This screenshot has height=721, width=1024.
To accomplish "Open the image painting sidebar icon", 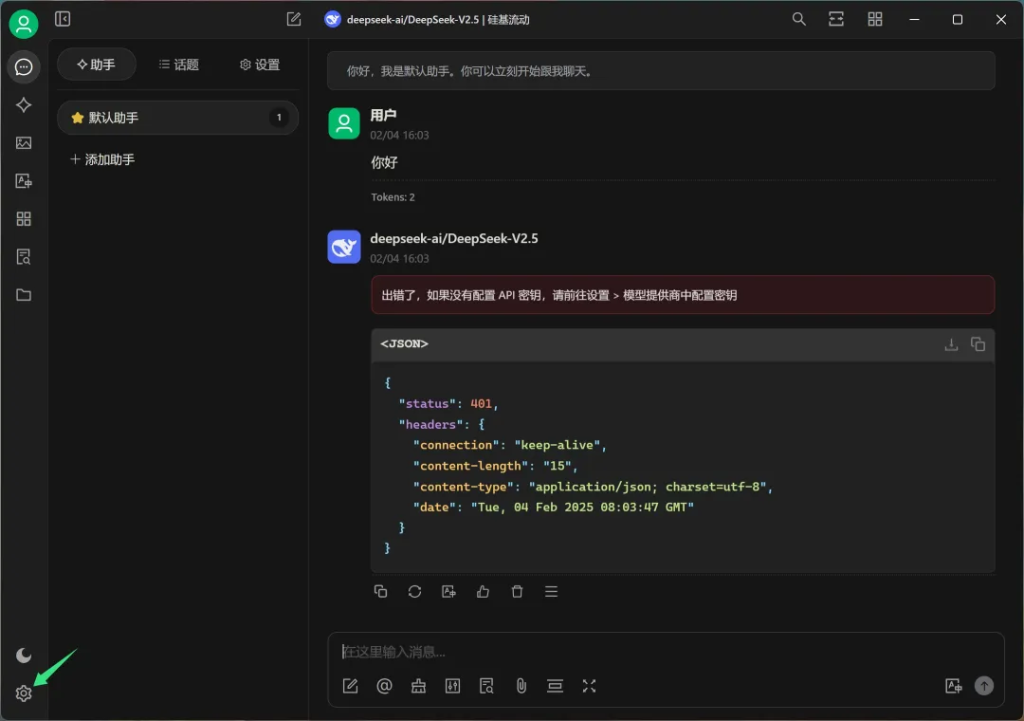I will [24, 142].
